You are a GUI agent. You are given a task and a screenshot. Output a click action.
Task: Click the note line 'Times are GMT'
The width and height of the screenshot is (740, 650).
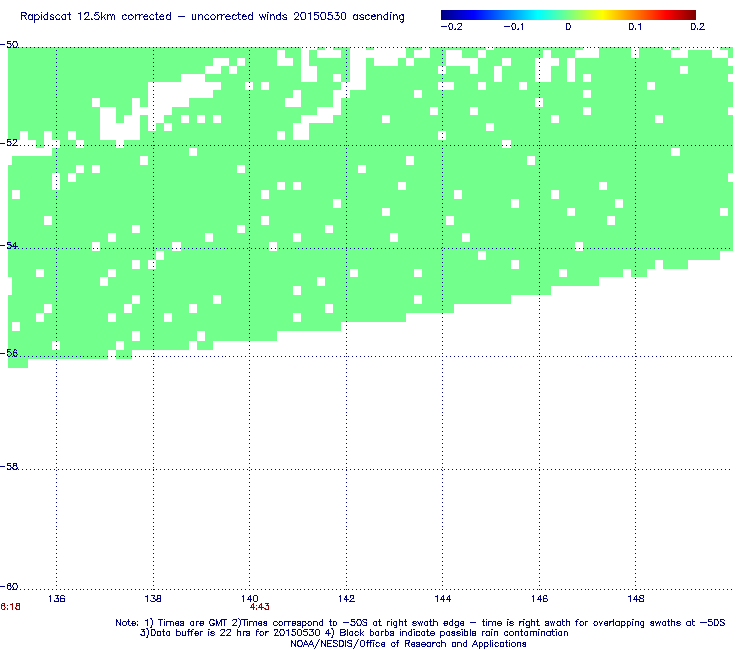420,623
